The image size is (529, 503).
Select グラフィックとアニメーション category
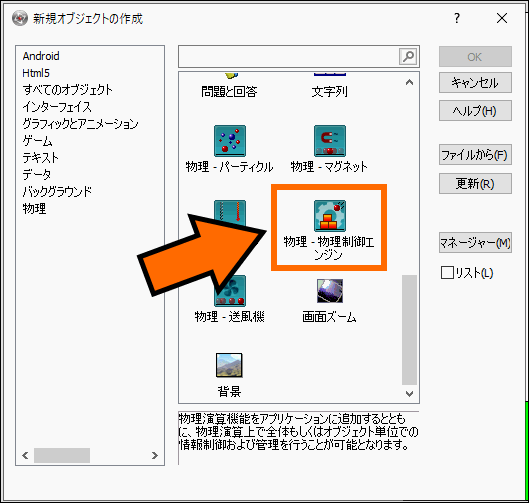coord(80,124)
